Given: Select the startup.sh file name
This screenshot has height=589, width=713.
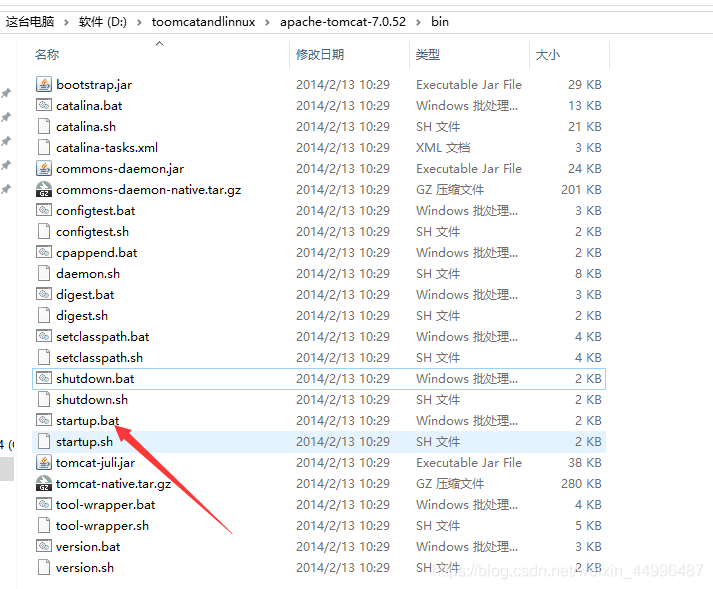Looking at the screenshot, I should pos(84,442).
